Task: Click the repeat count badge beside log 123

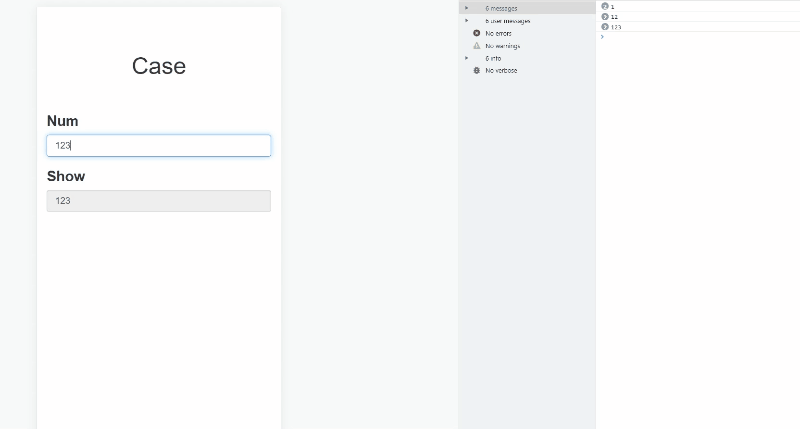Action: coord(605,27)
